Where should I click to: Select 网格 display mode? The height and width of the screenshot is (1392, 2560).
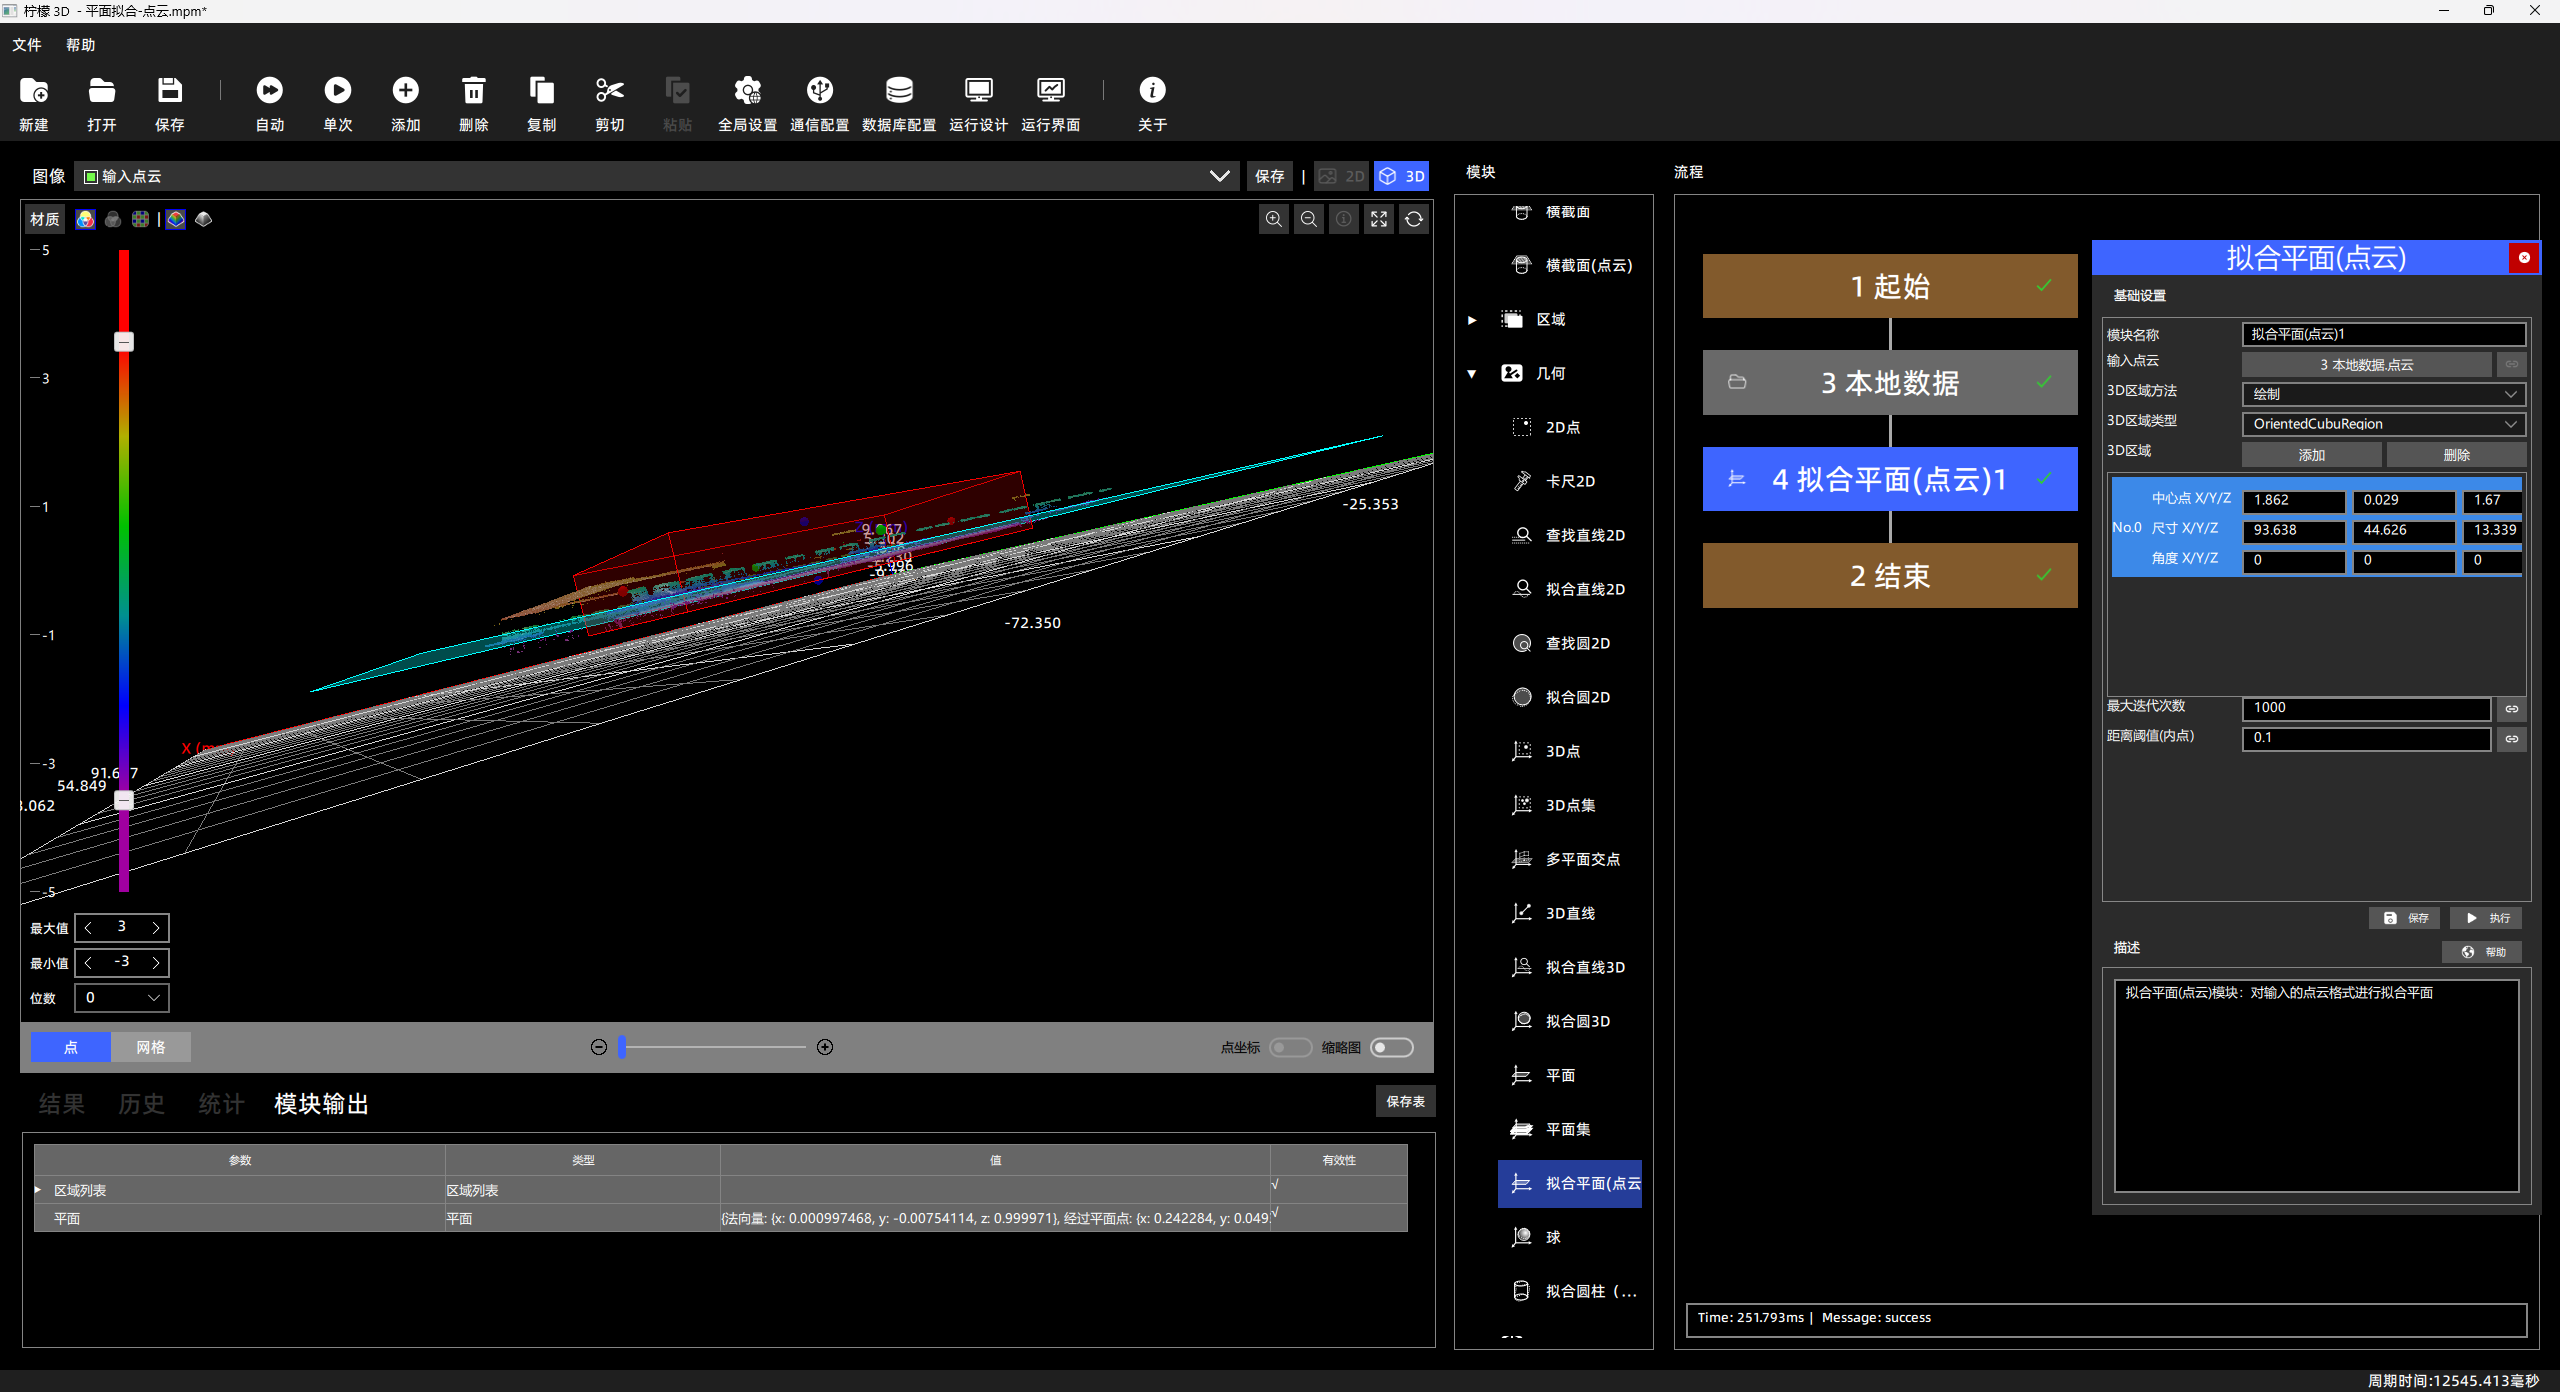[x=151, y=1047]
